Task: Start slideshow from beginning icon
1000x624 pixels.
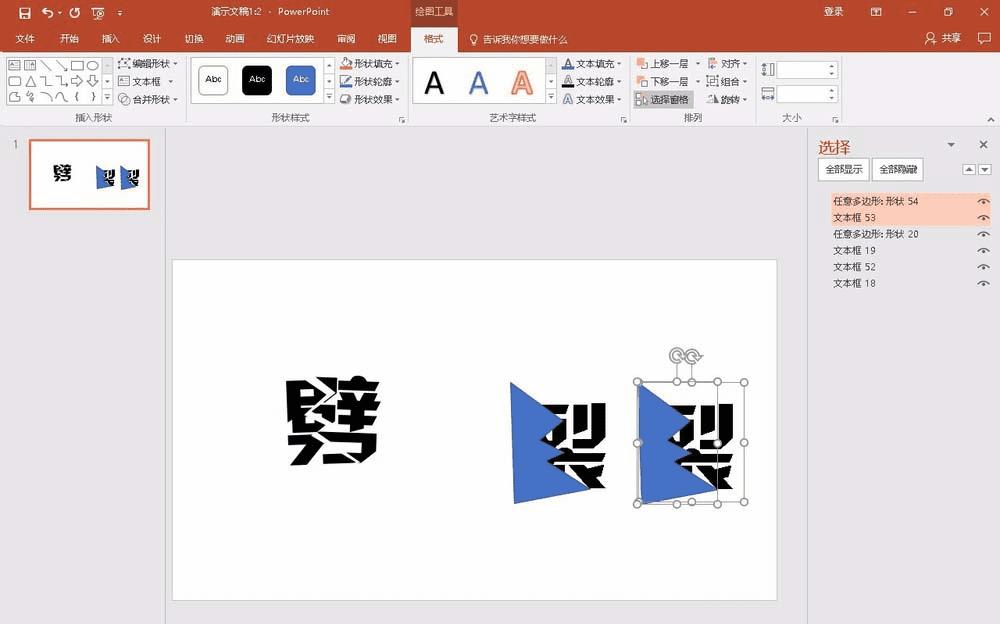Action: 98,13
